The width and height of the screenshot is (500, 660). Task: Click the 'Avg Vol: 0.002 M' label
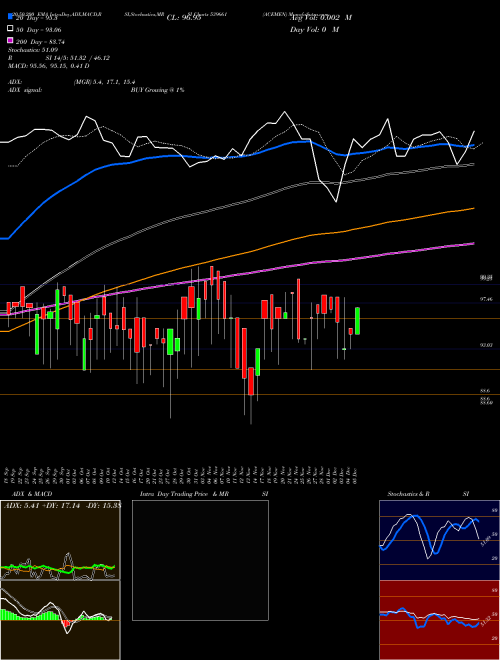[x=321, y=18]
